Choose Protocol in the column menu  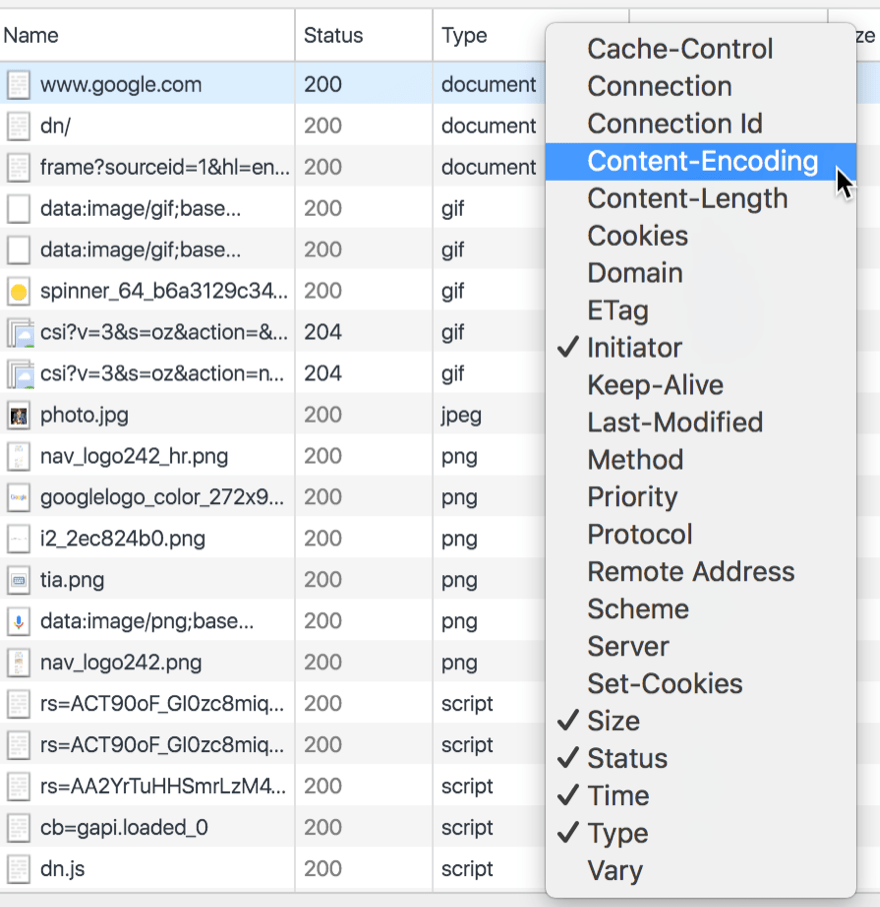639,534
